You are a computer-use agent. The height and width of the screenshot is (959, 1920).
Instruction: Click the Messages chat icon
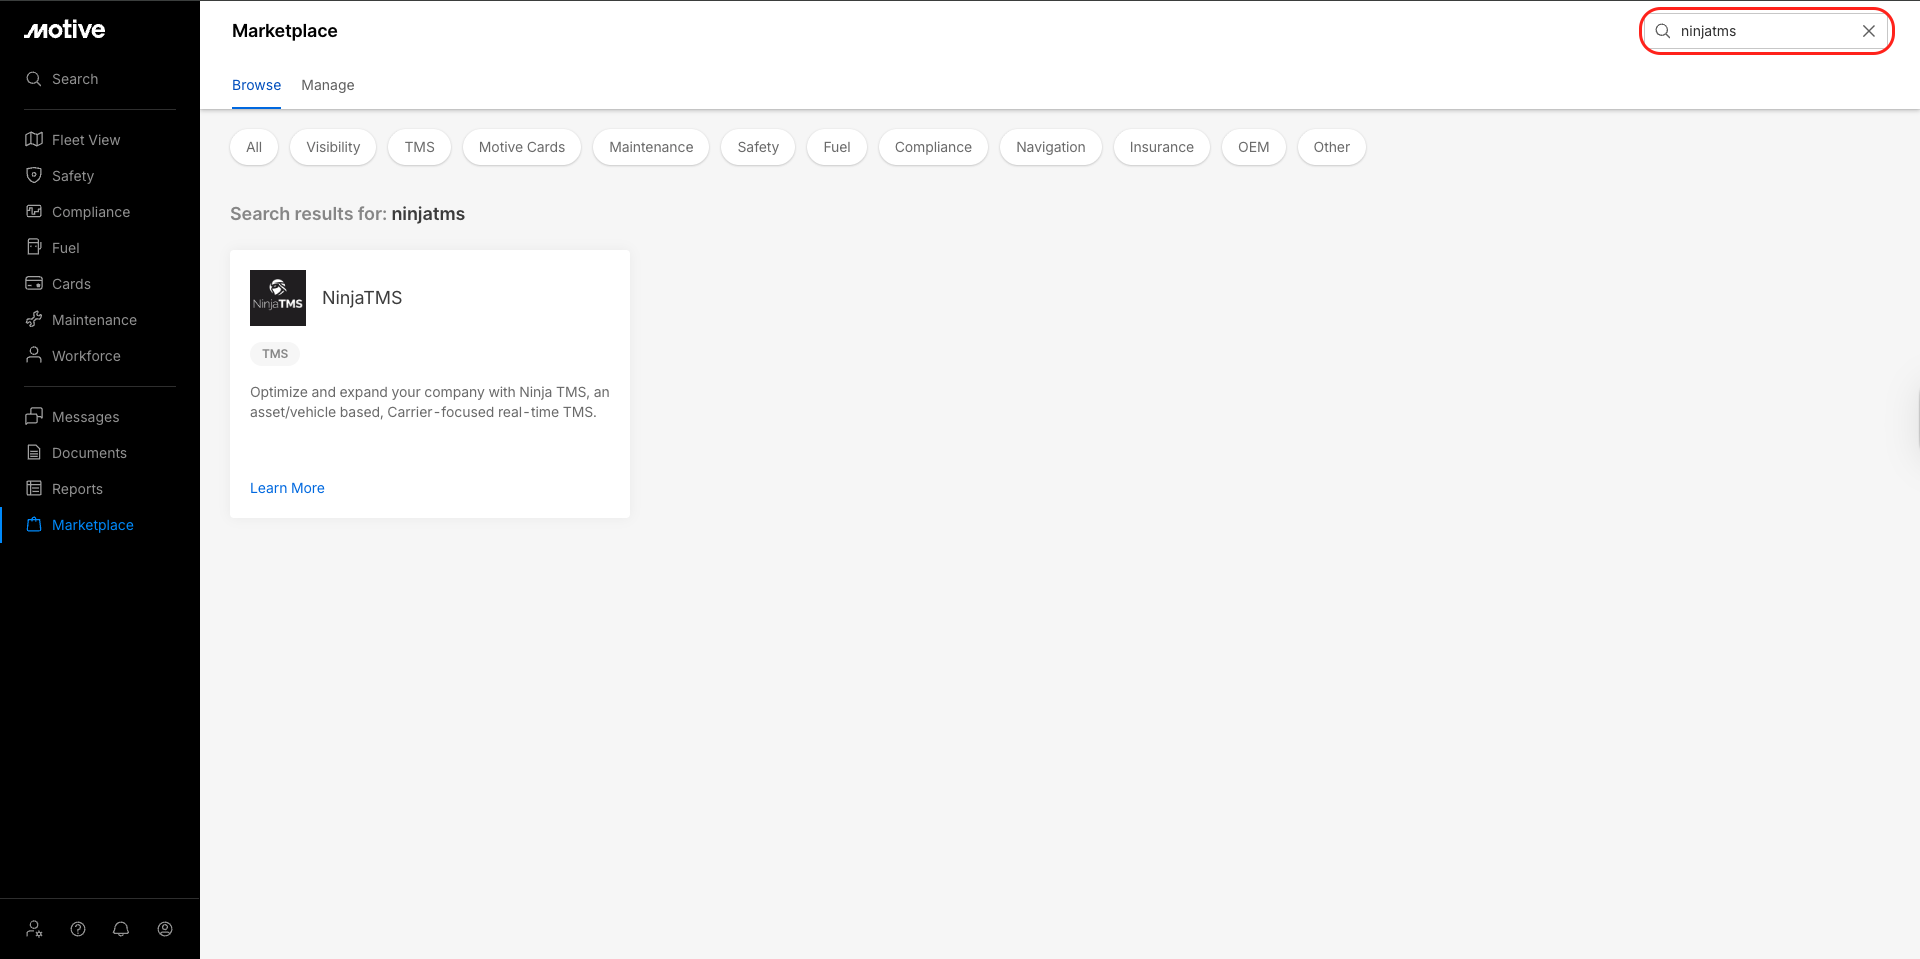pos(34,417)
